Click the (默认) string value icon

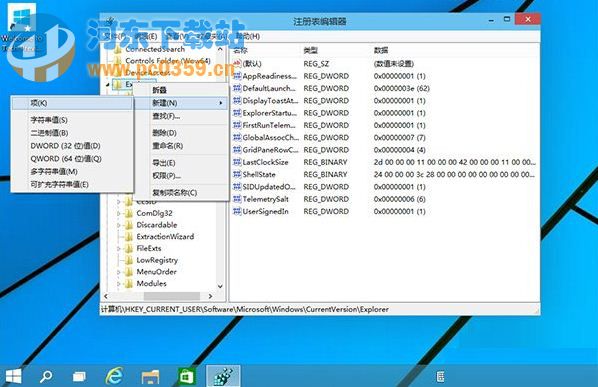pyautogui.click(x=237, y=64)
